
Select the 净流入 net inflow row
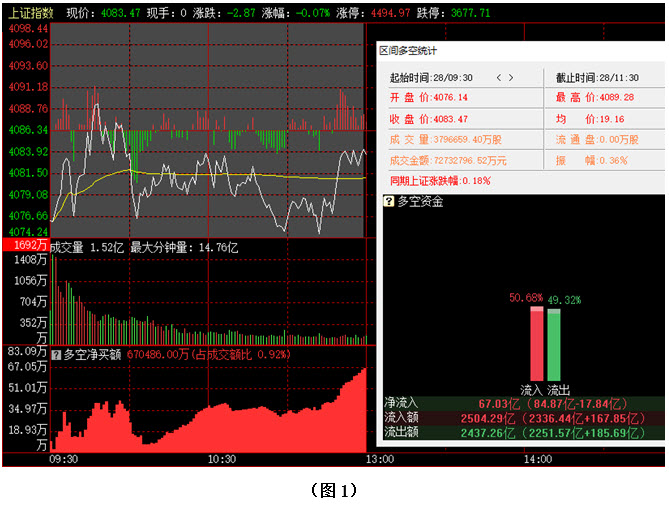click(523, 403)
